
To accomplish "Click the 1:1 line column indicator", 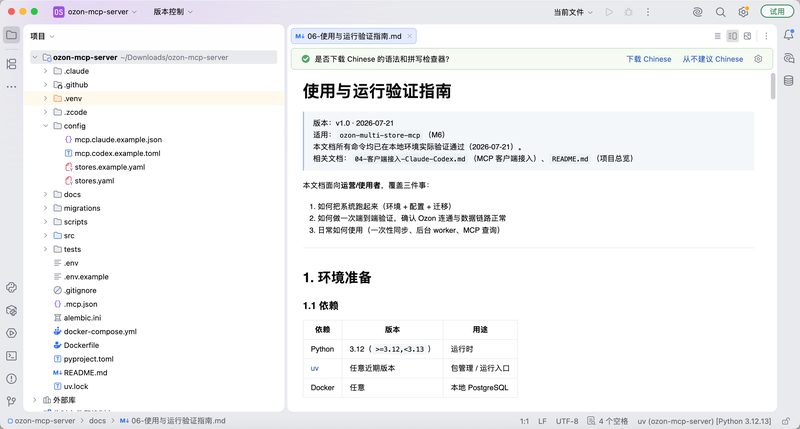I will pos(524,421).
